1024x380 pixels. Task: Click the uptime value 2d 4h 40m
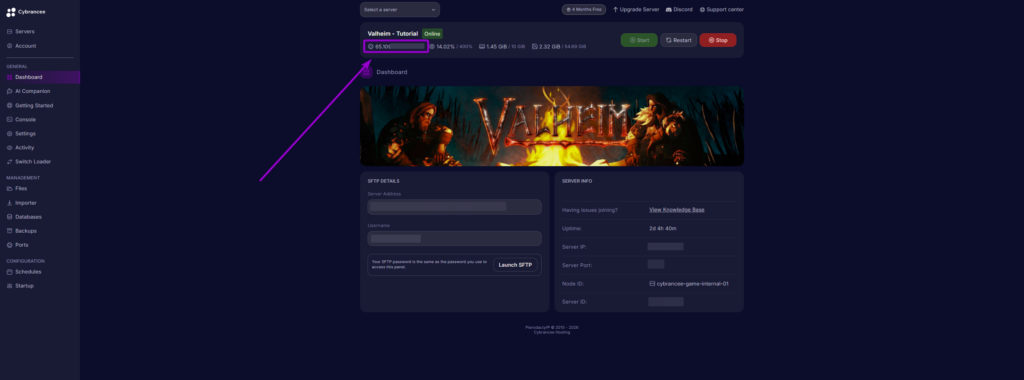663,229
